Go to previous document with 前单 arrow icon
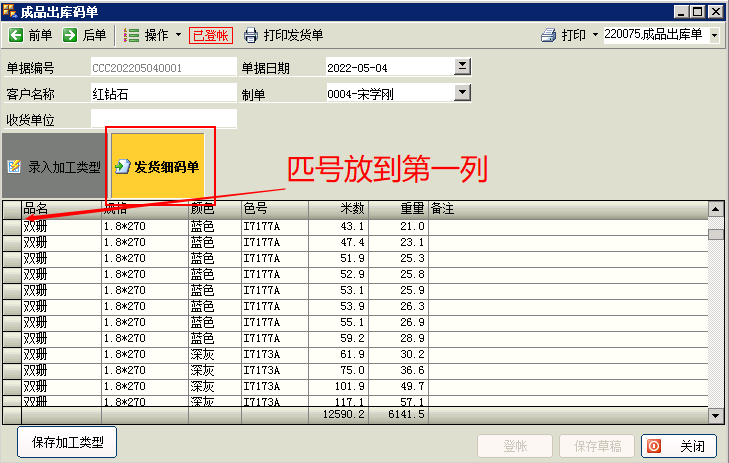Image resolution: width=729 pixels, height=463 pixels. point(16,35)
